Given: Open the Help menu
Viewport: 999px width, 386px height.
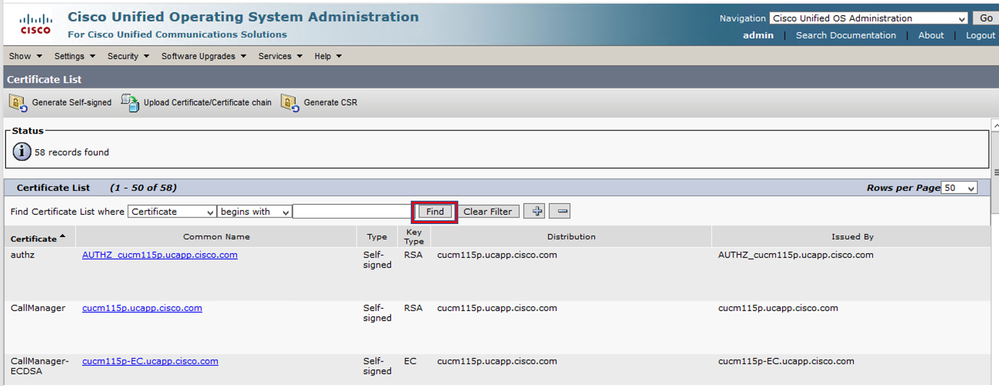Looking at the screenshot, I should click(x=328, y=56).
